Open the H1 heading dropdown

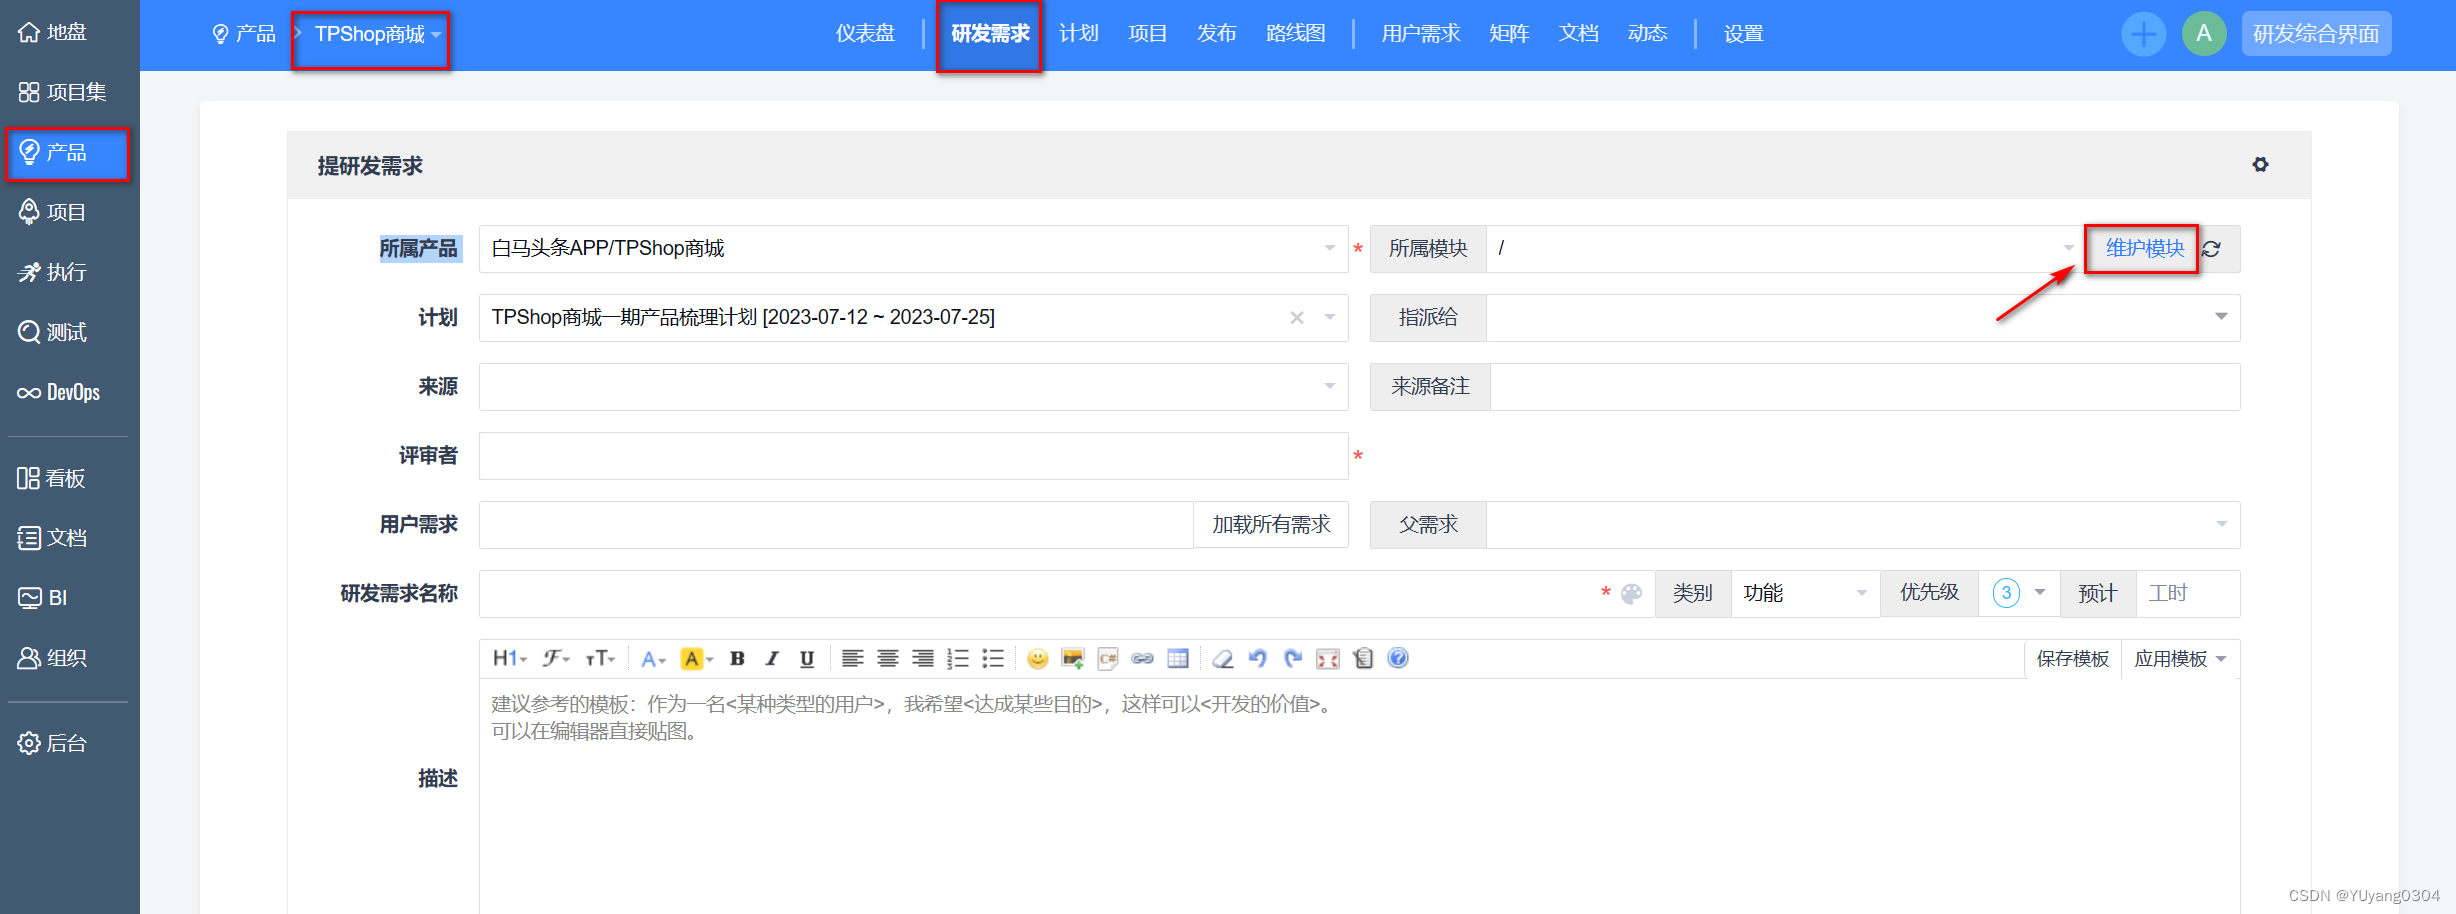510,658
